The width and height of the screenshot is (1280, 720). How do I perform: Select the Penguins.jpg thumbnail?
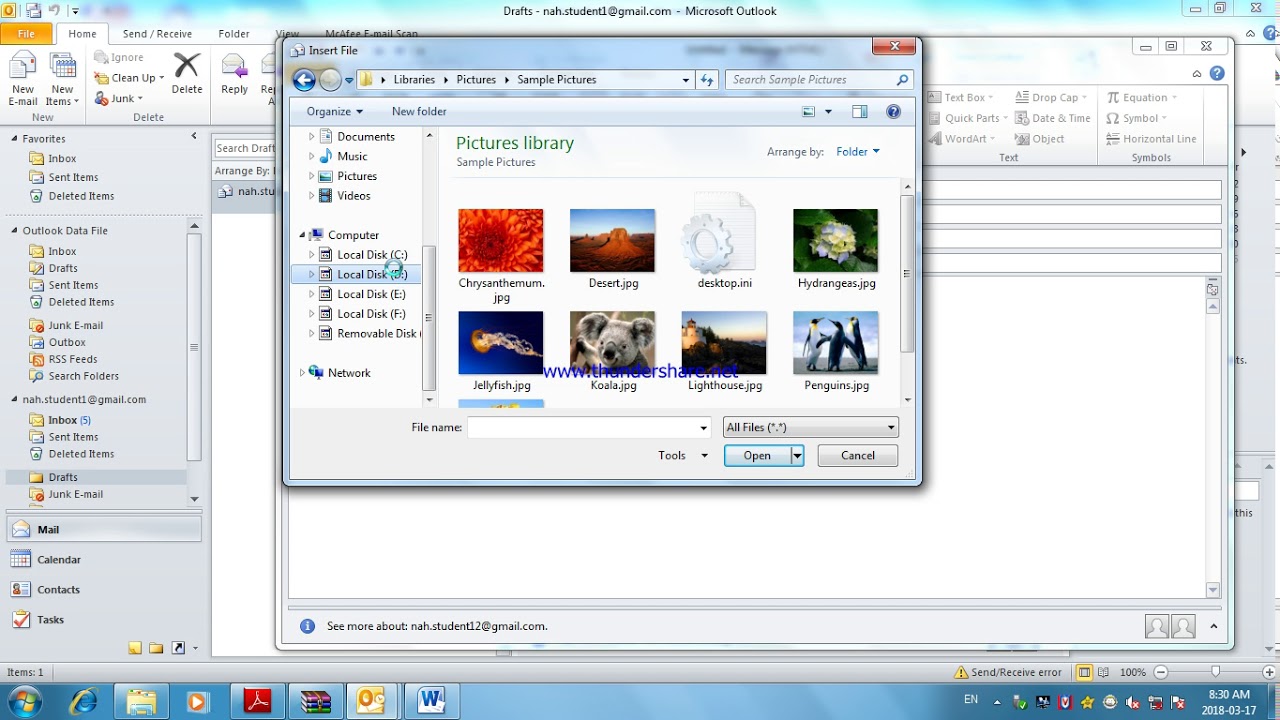[x=836, y=342]
